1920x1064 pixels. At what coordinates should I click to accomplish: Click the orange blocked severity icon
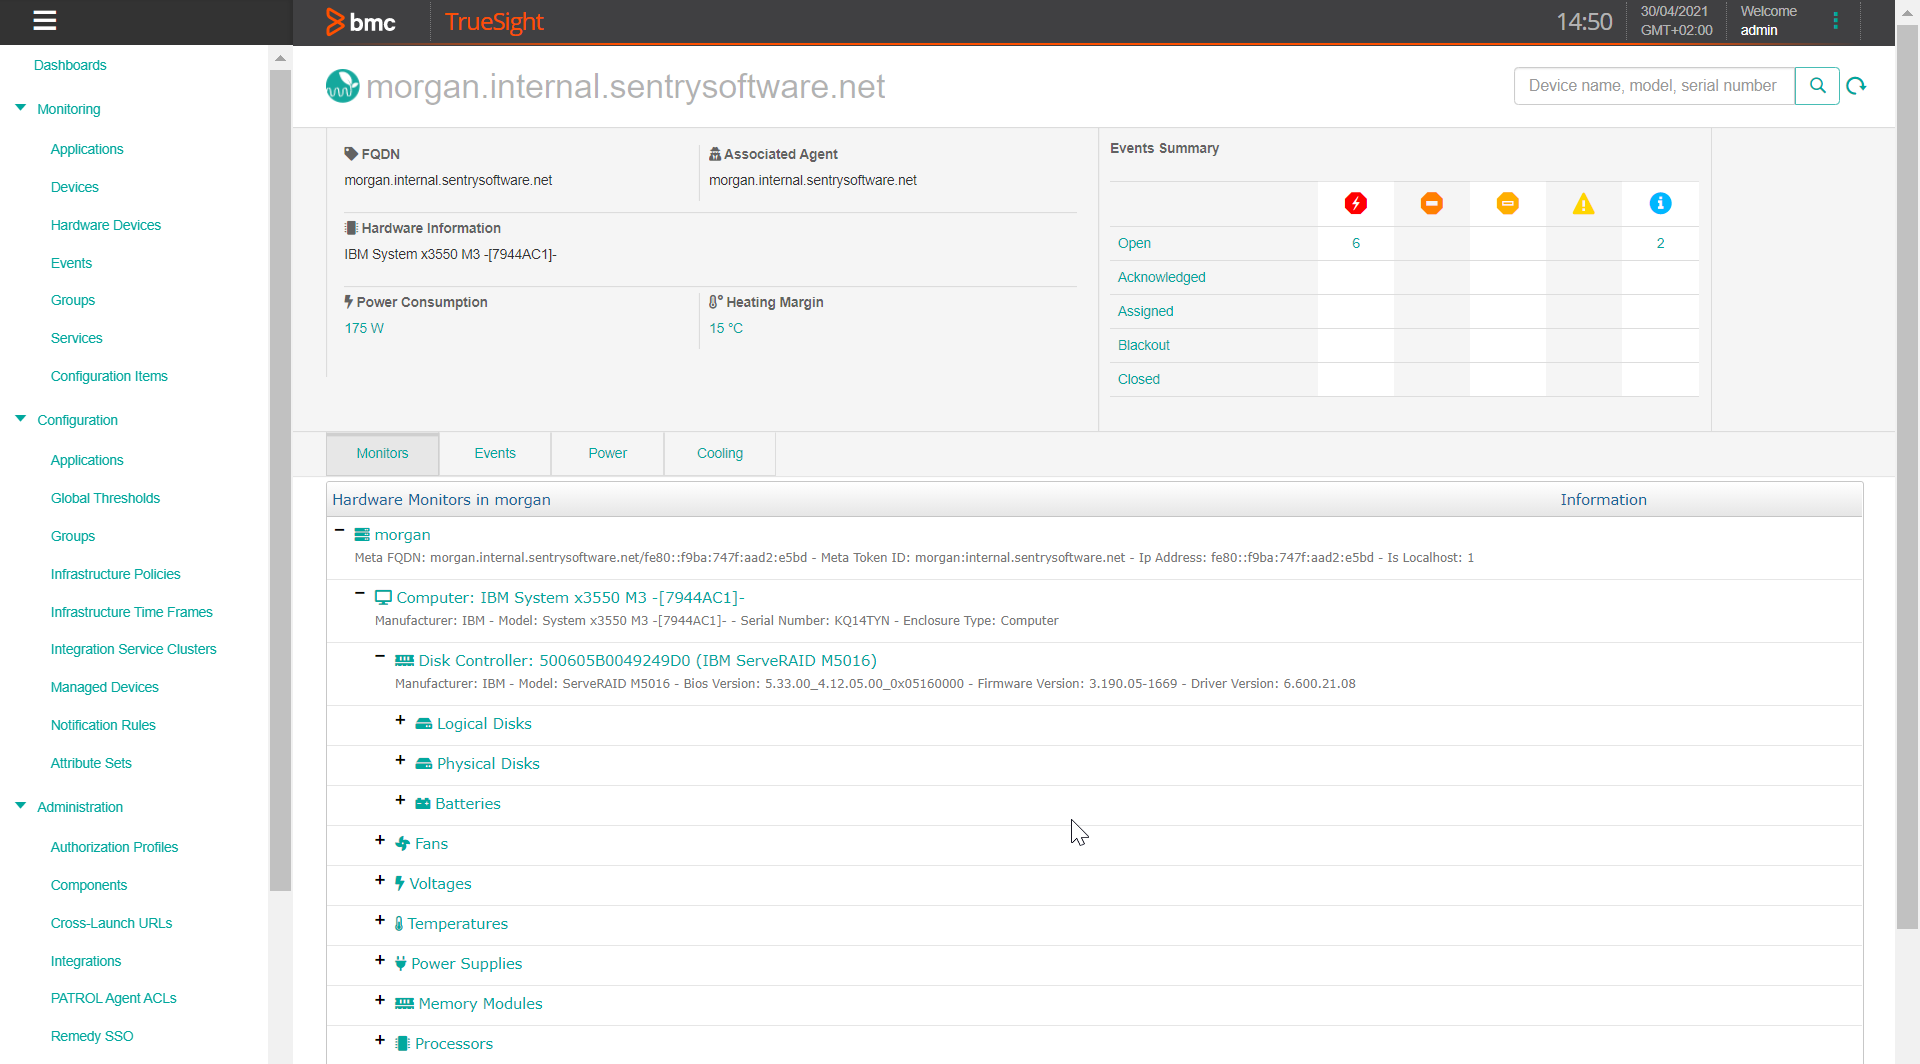1432,203
